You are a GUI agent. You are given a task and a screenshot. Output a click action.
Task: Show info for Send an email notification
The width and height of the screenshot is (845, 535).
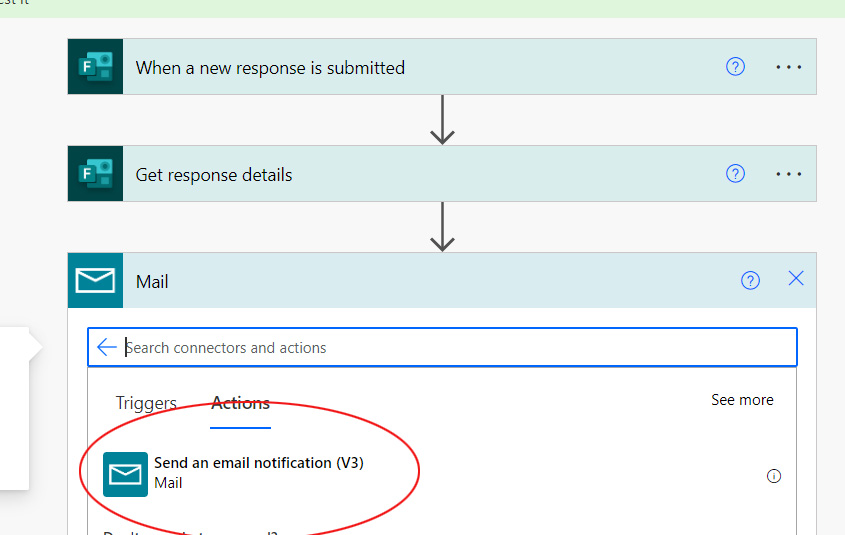pos(773,476)
